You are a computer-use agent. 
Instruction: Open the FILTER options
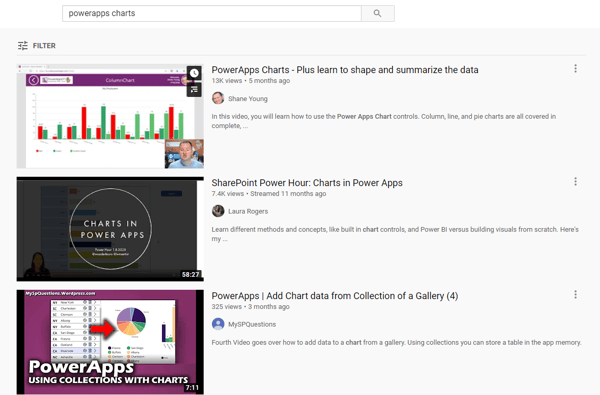point(37,46)
